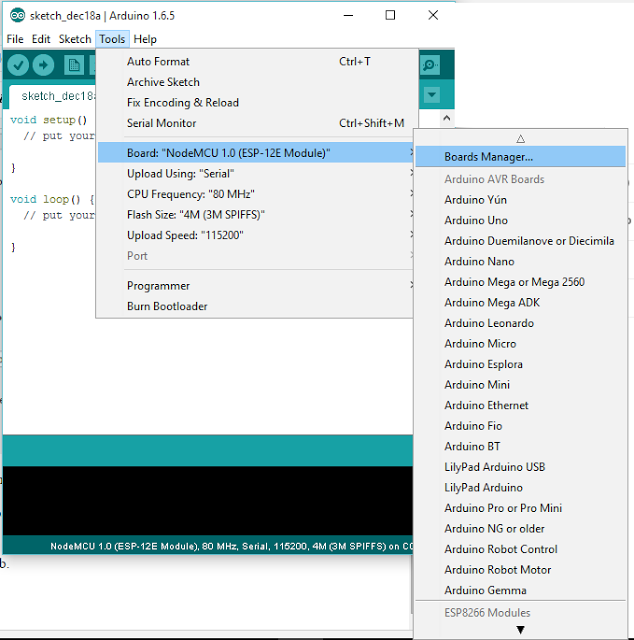Open the File menu
This screenshot has width=634, height=640.
[x=15, y=39]
